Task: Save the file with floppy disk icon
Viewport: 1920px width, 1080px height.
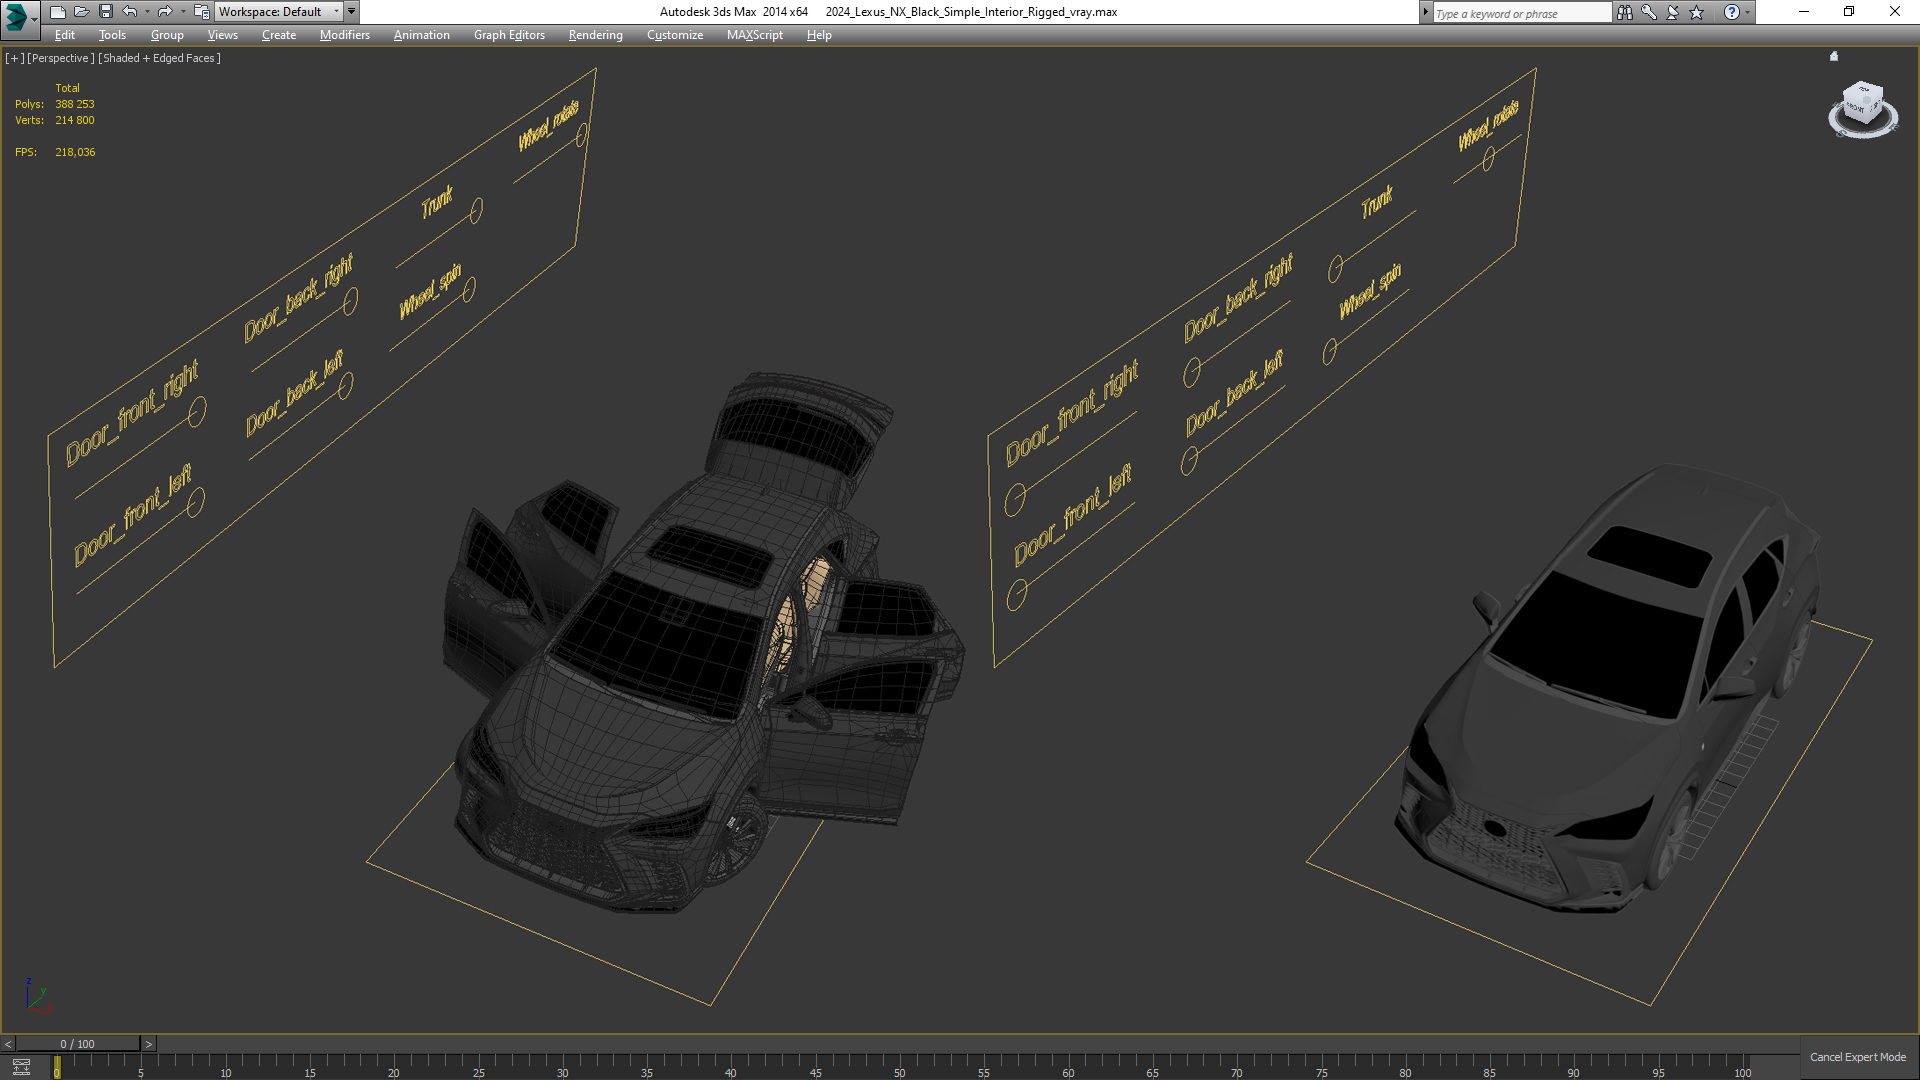Action: 105,12
